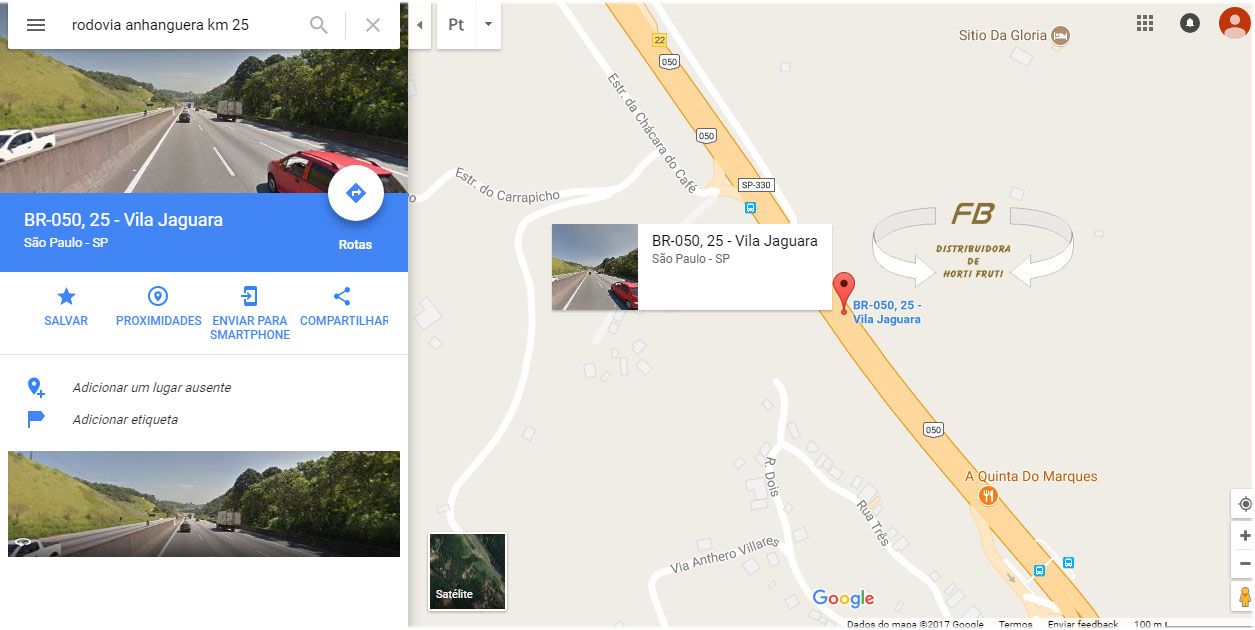Open the Street View panorama thumbnail
Image resolution: width=1255 pixels, height=630 pixels.
pos(204,504)
